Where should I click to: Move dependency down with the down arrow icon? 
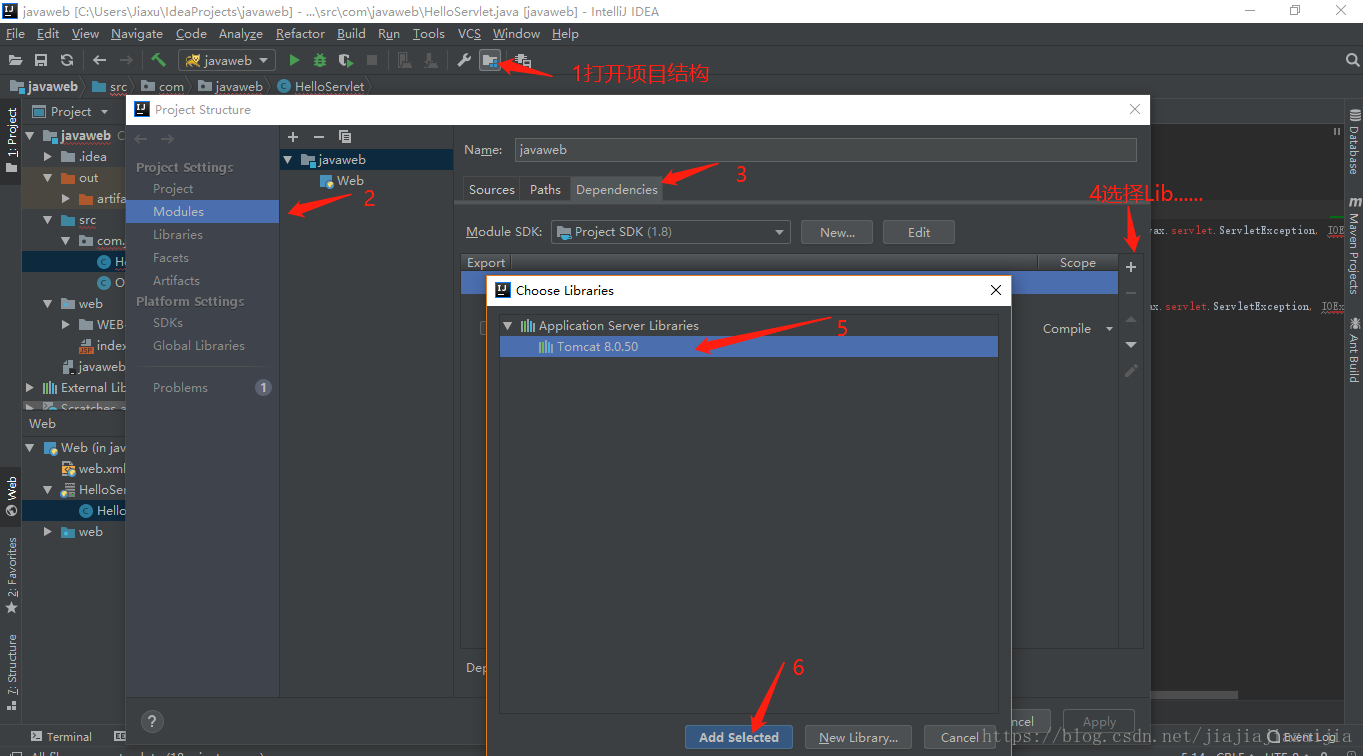(1131, 345)
